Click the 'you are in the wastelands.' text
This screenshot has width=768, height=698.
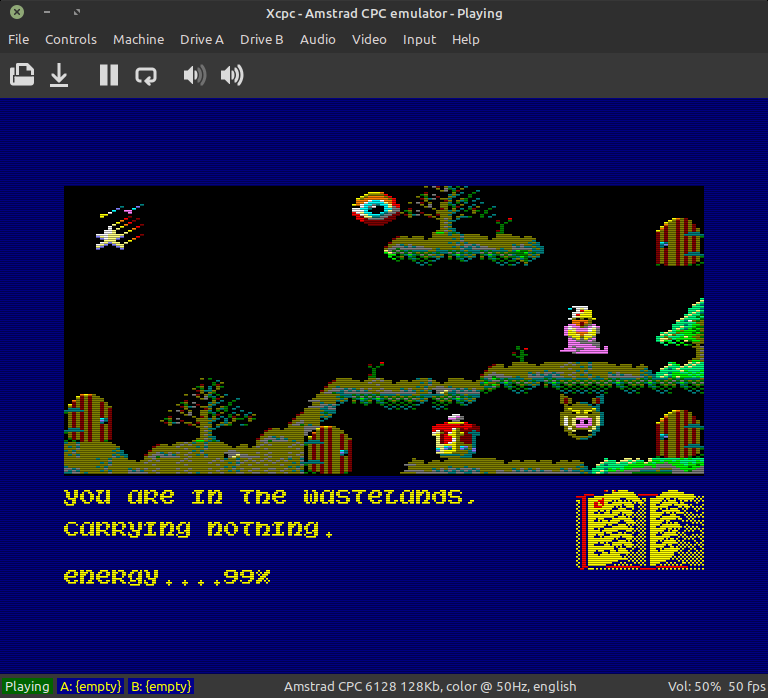click(269, 497)
